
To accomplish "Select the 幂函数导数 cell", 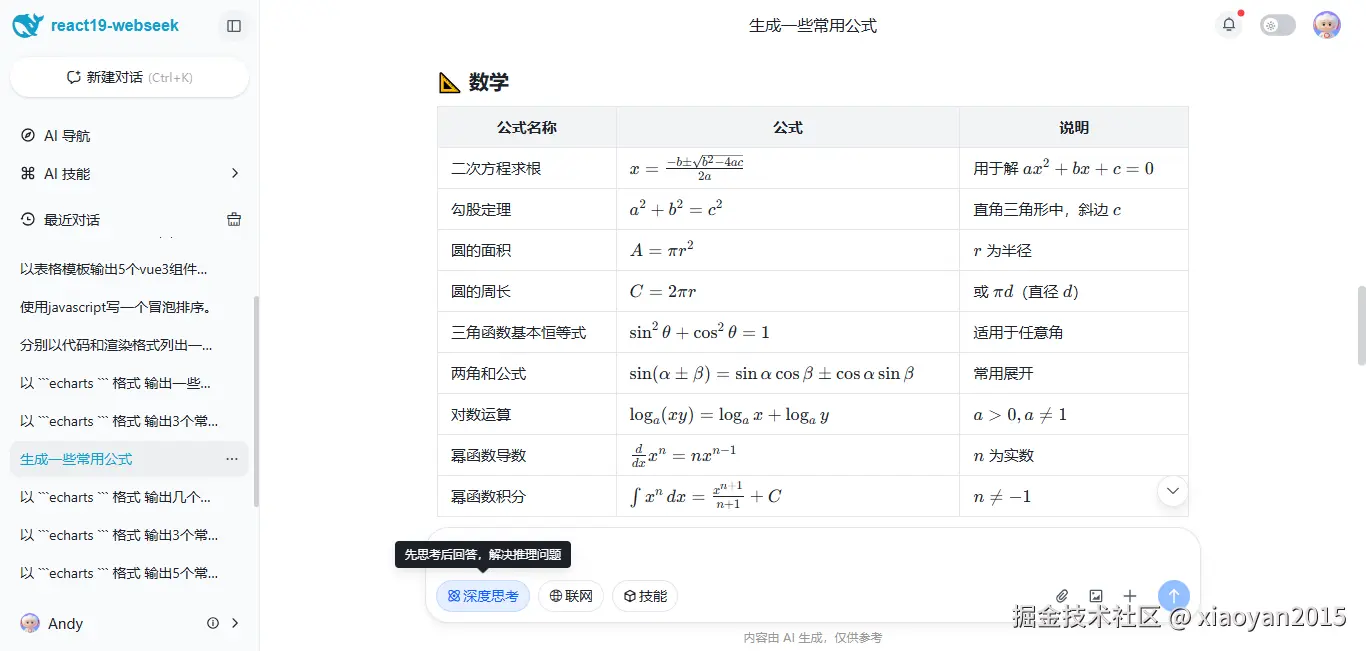I will pos(527,455).
